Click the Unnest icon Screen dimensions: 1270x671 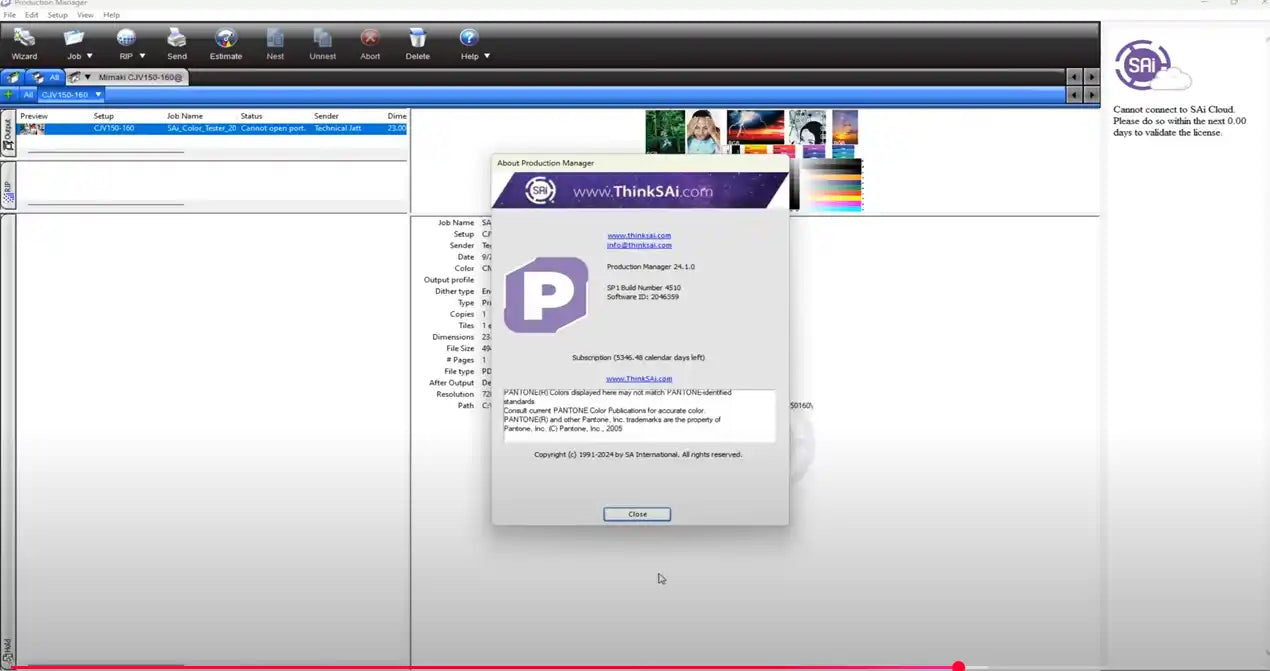(x=322, y=42)
